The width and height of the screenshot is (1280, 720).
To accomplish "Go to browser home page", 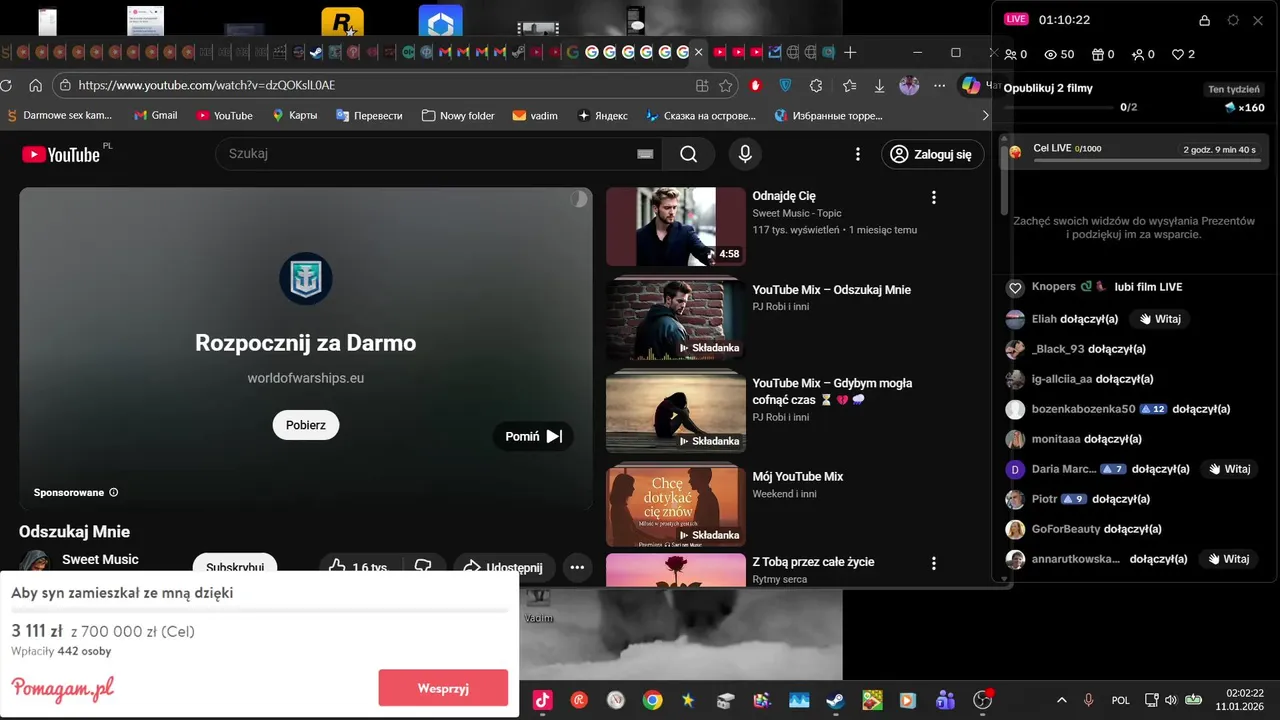I will [35, 86].
